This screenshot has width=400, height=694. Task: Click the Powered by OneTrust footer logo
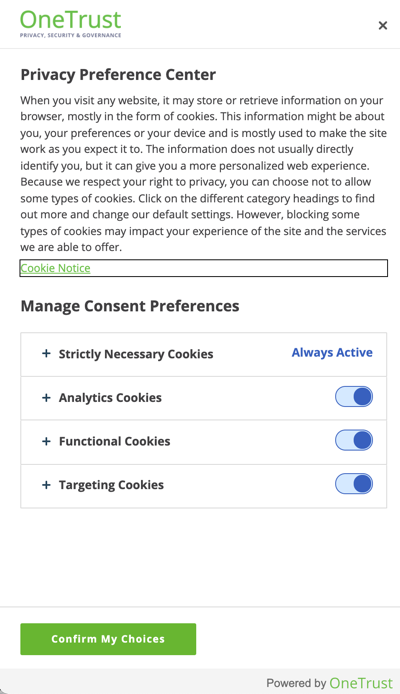pyautogui.click(x=329, y=683)
